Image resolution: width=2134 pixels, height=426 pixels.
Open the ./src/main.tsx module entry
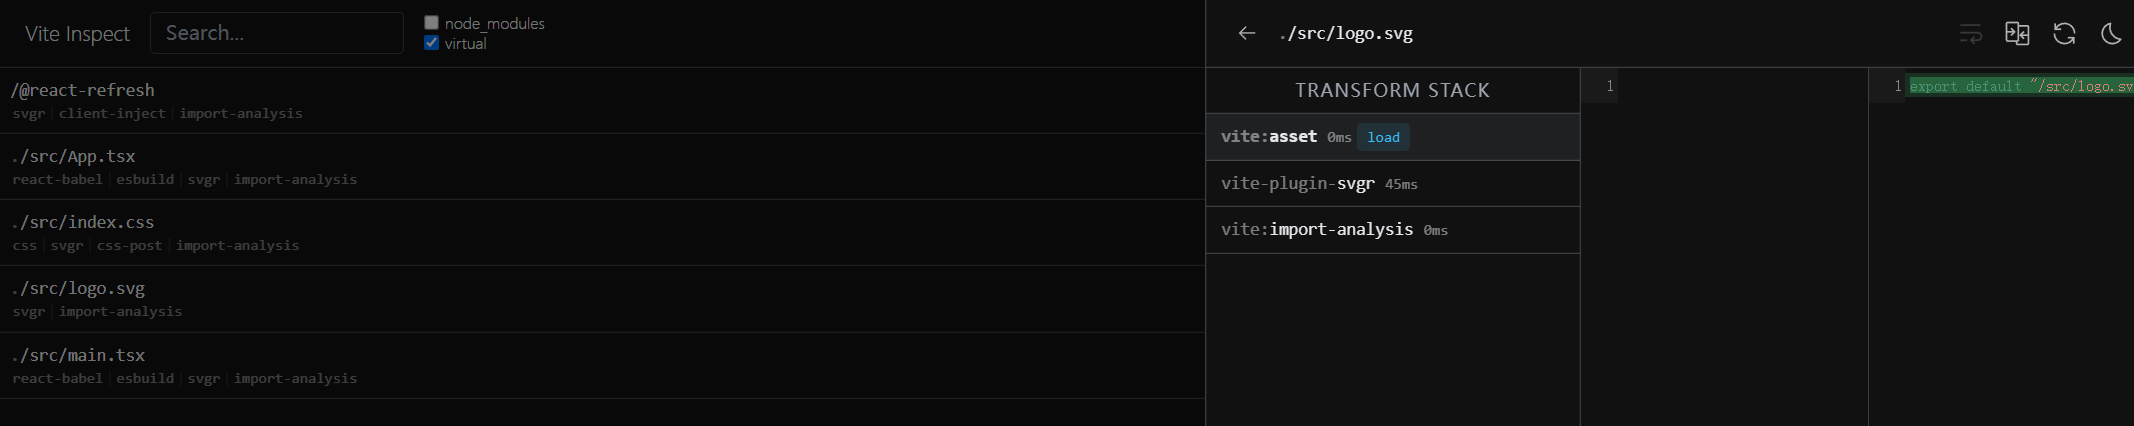602,365
